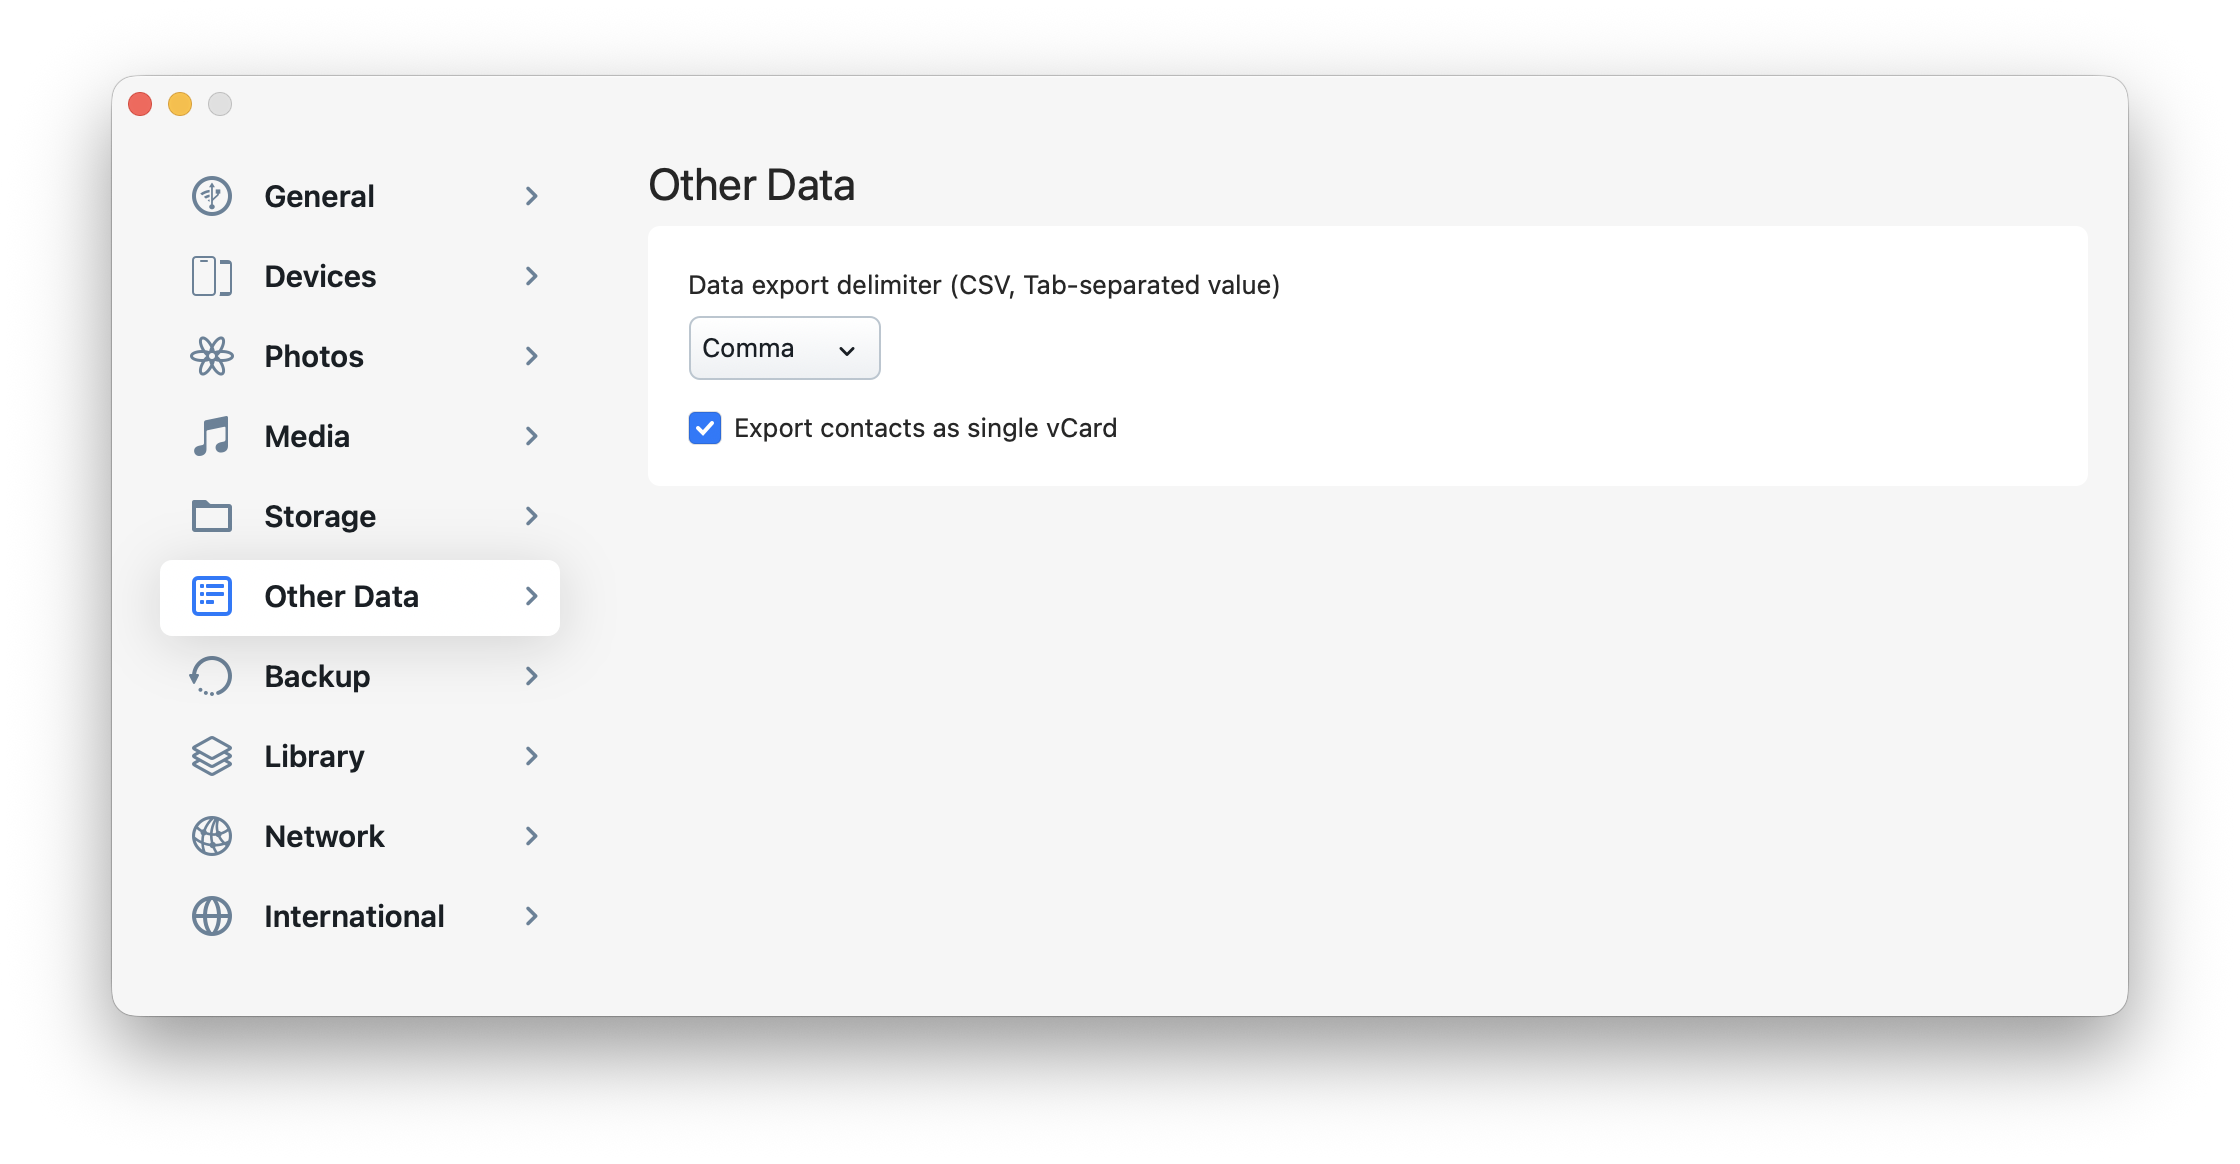Viewport: 2240px width, 1164px height.
Task: Click the Devices phone icon
Action: pyautogui.click(x=212, y=276)
